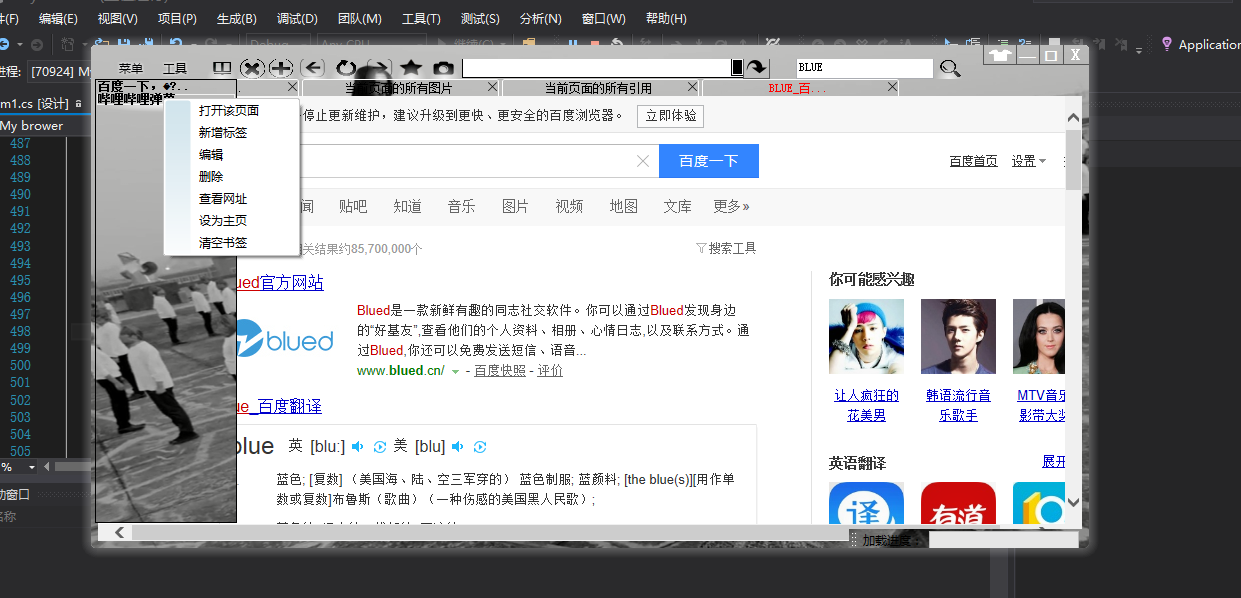This screenshot has height=598, width=1241.
Task: Open the bookmarks book icon
Action: pyautogui.click(x=222, y=68)
